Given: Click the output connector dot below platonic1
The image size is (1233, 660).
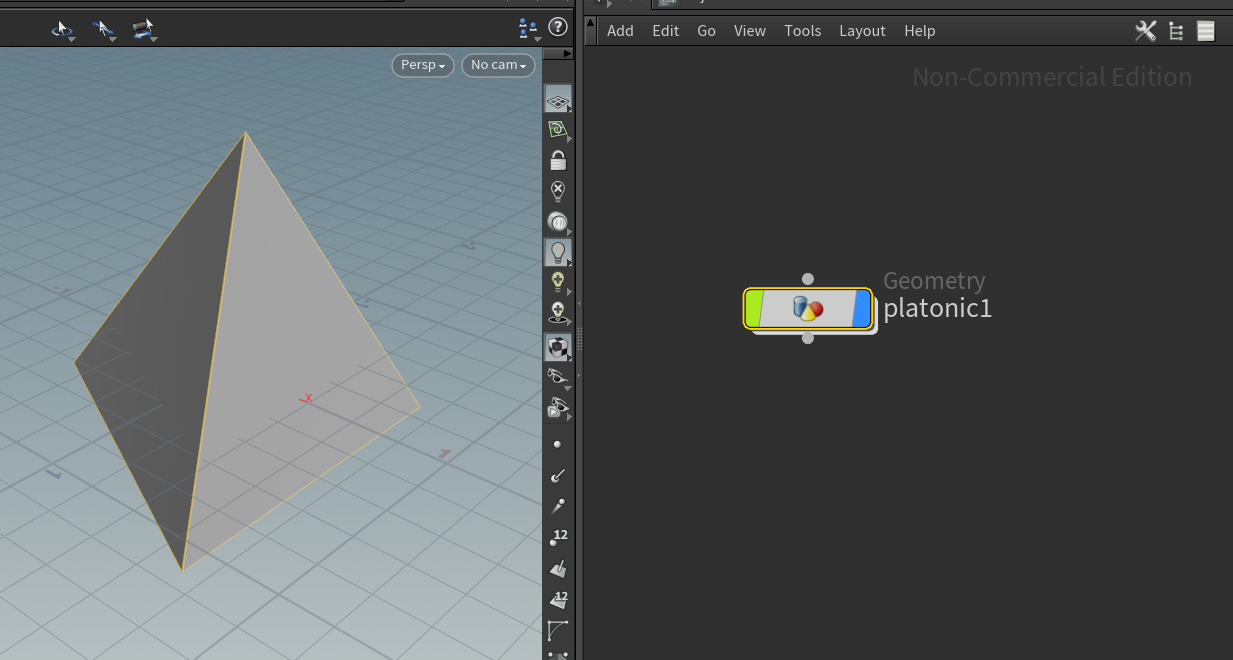Looking at the screenshot, I should 808,338.
